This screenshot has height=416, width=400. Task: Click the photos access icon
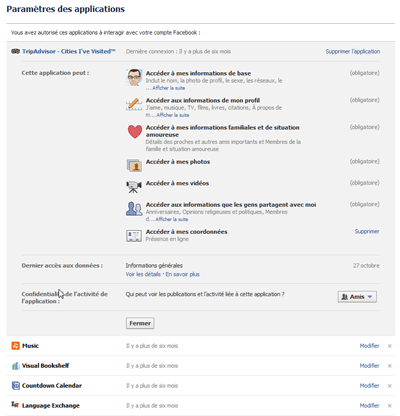pos(134,165)
